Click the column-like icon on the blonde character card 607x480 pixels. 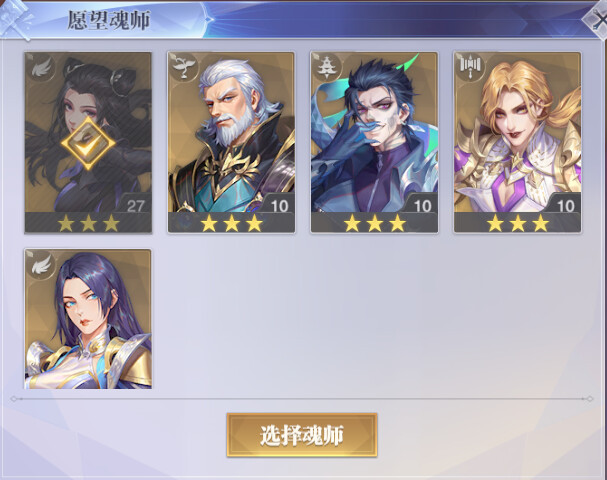pos(470,67)
